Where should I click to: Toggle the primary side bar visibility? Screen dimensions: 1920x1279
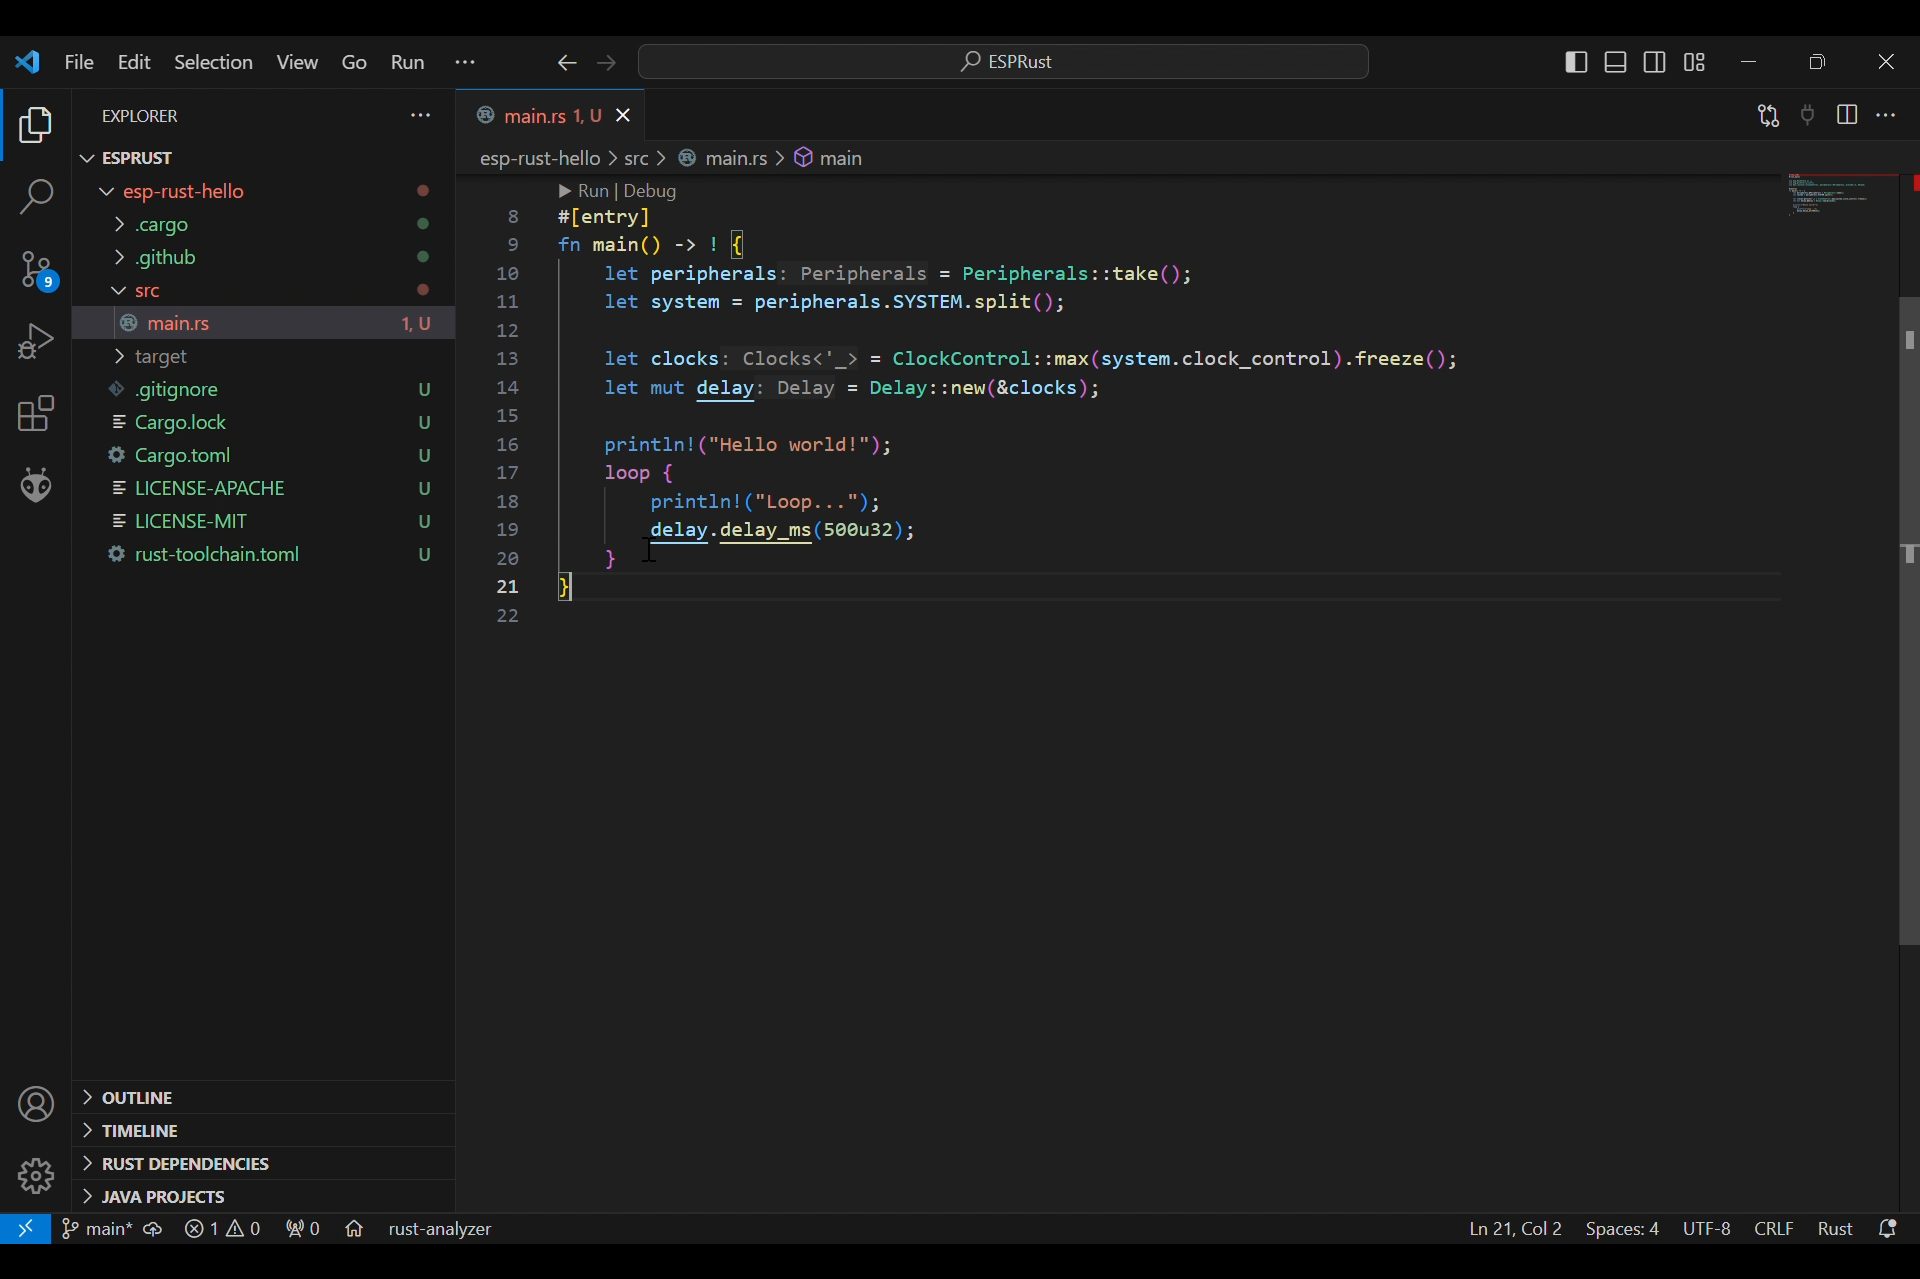(x=1576, y=62)
